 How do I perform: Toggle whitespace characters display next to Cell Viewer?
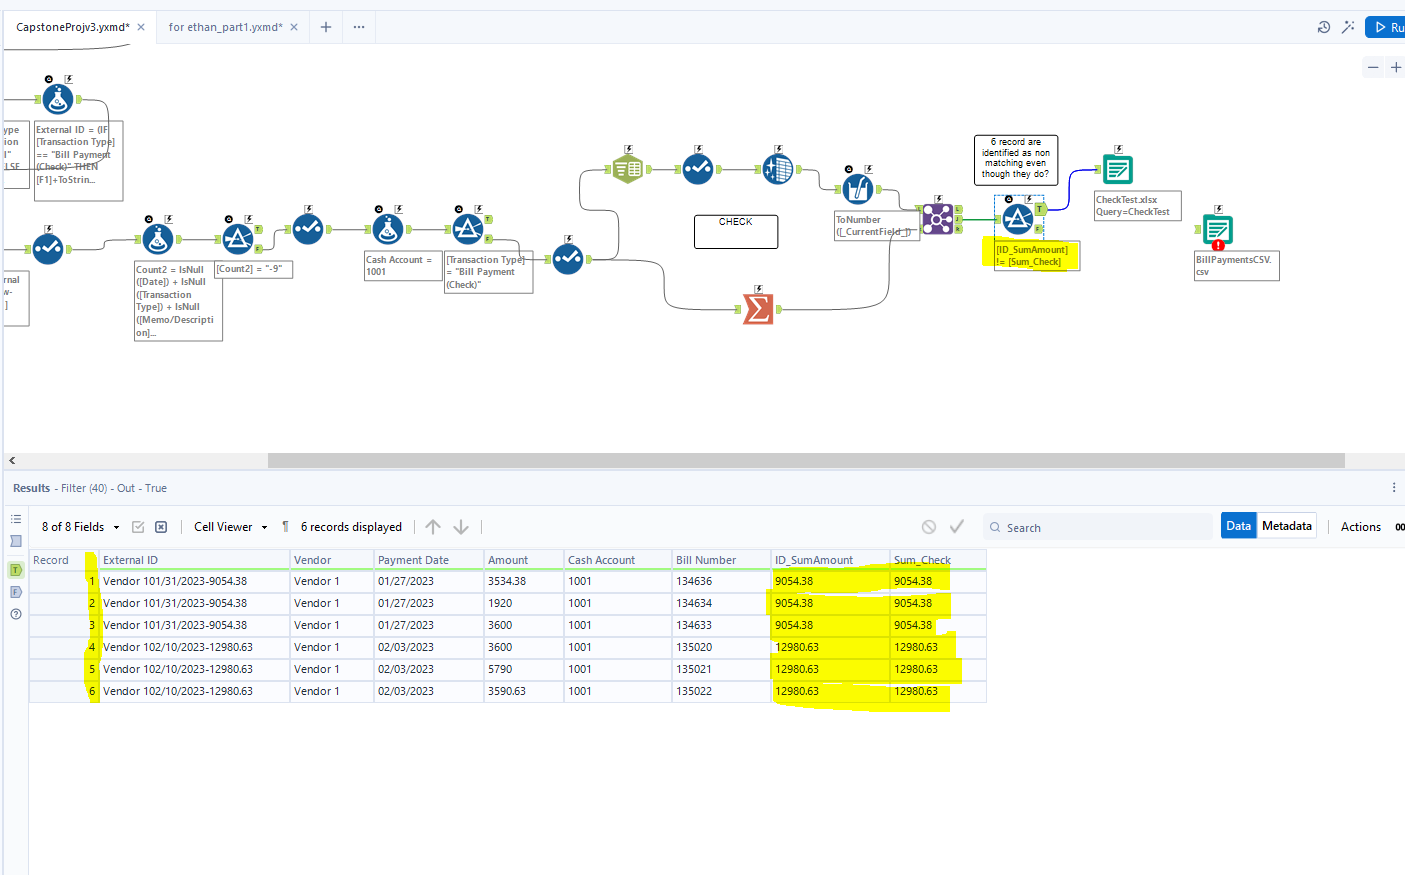[x=285, y=526]
